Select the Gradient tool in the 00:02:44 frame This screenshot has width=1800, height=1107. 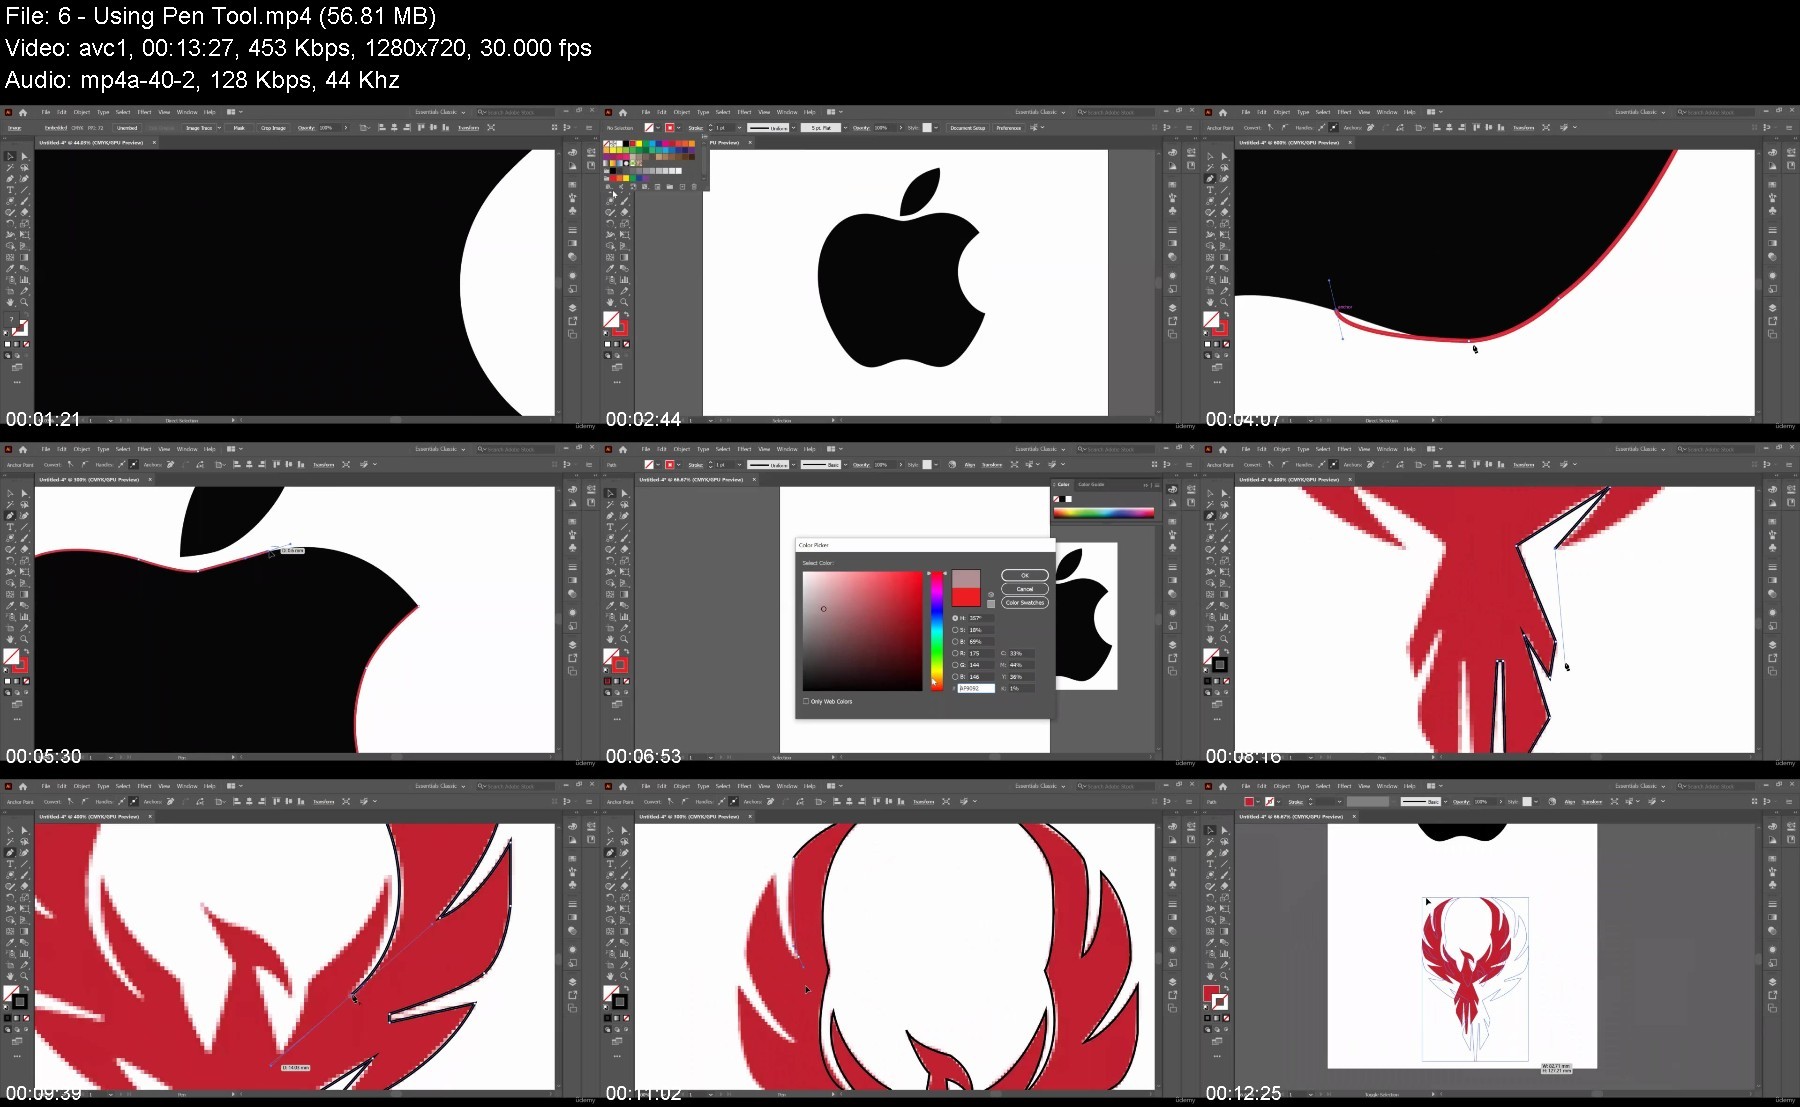click(x=624, y=257)
